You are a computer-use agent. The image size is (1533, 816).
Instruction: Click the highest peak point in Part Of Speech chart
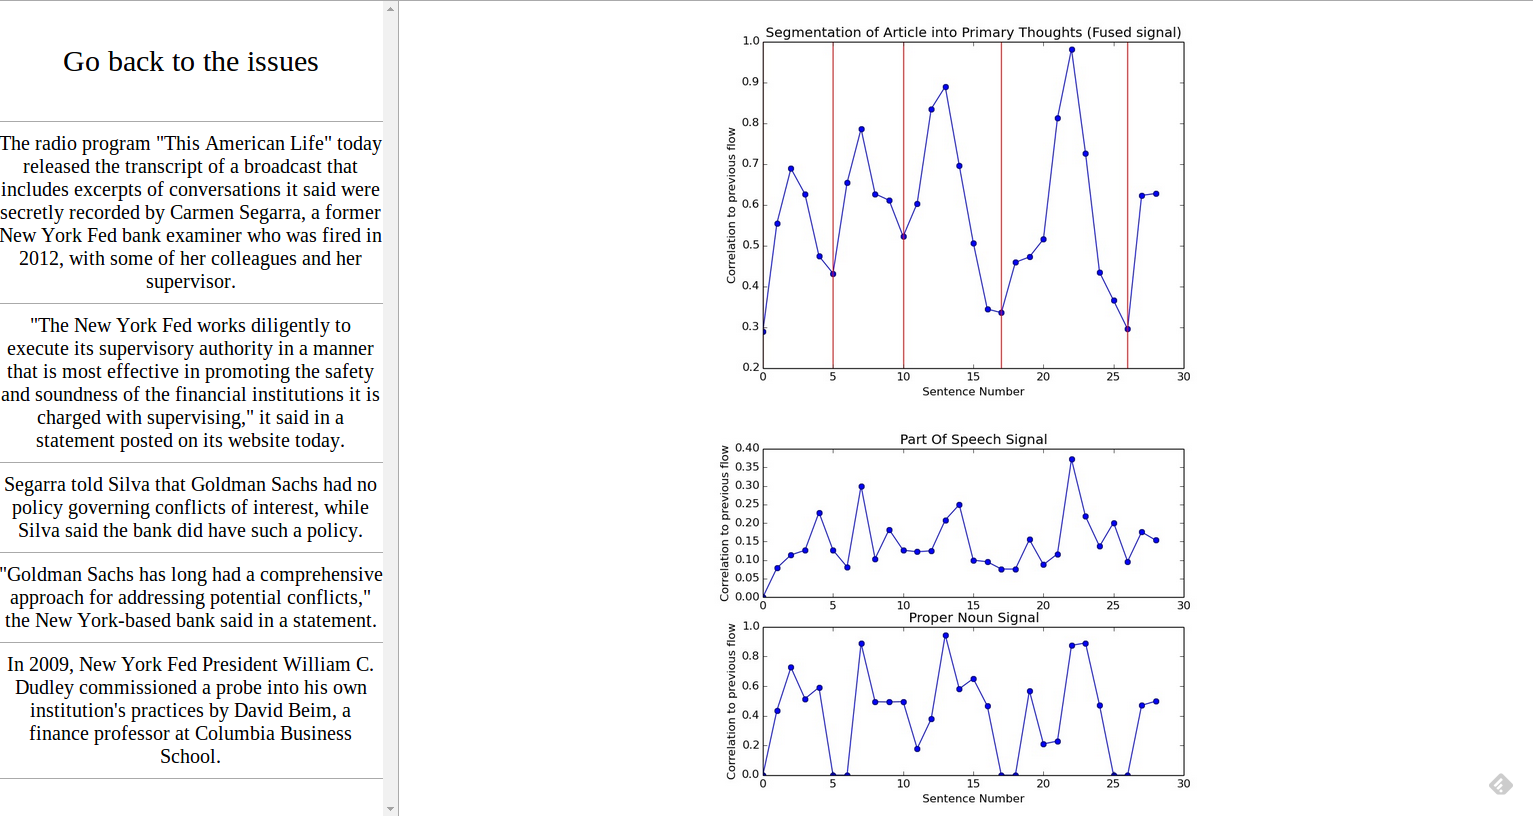click(x=1072, y=459)
